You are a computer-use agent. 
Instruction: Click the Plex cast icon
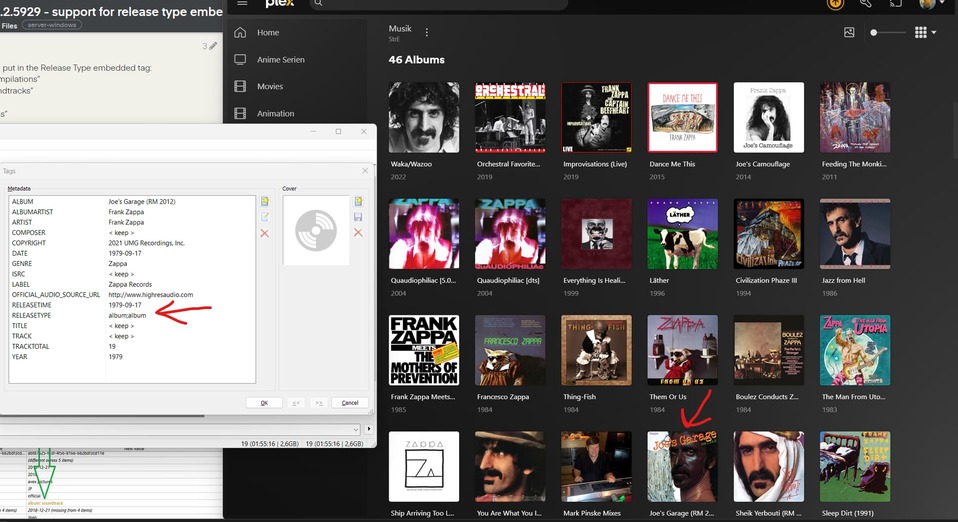coord(896,3)
